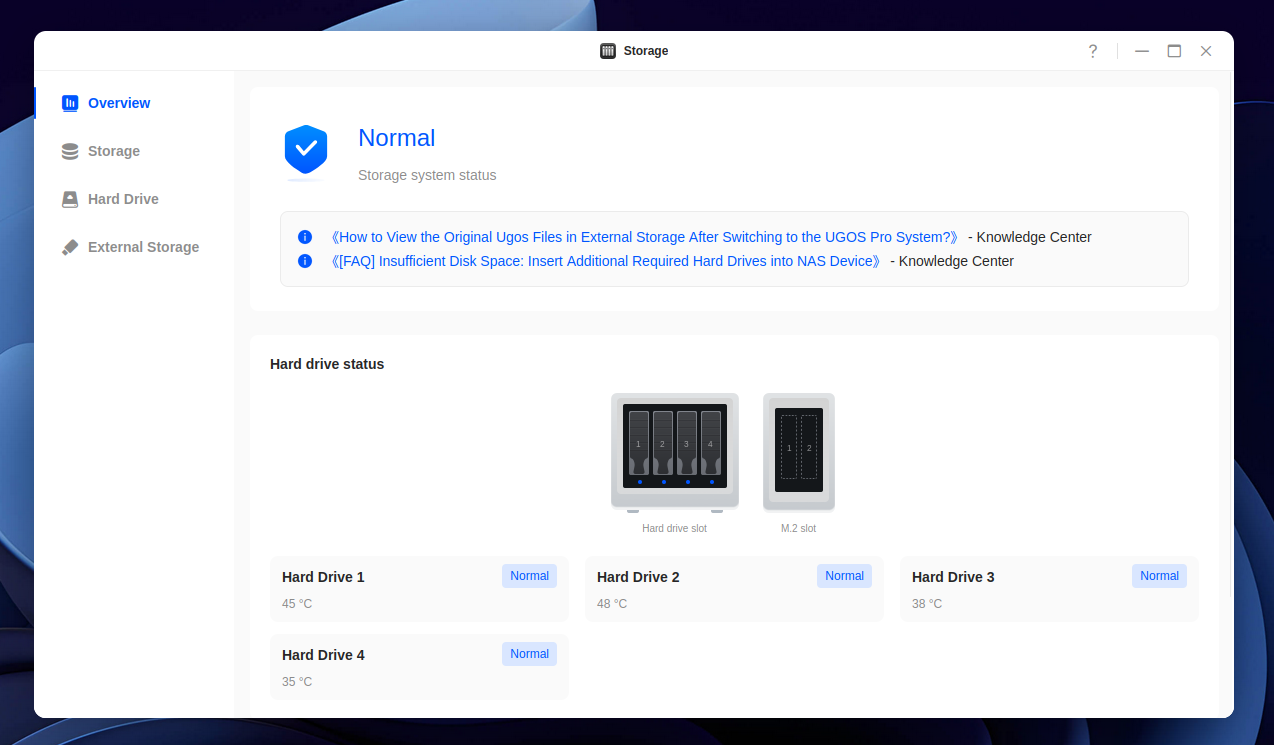1274x745 pixels.
Task: Click the Overview bar chart icon
Action: 70,103
